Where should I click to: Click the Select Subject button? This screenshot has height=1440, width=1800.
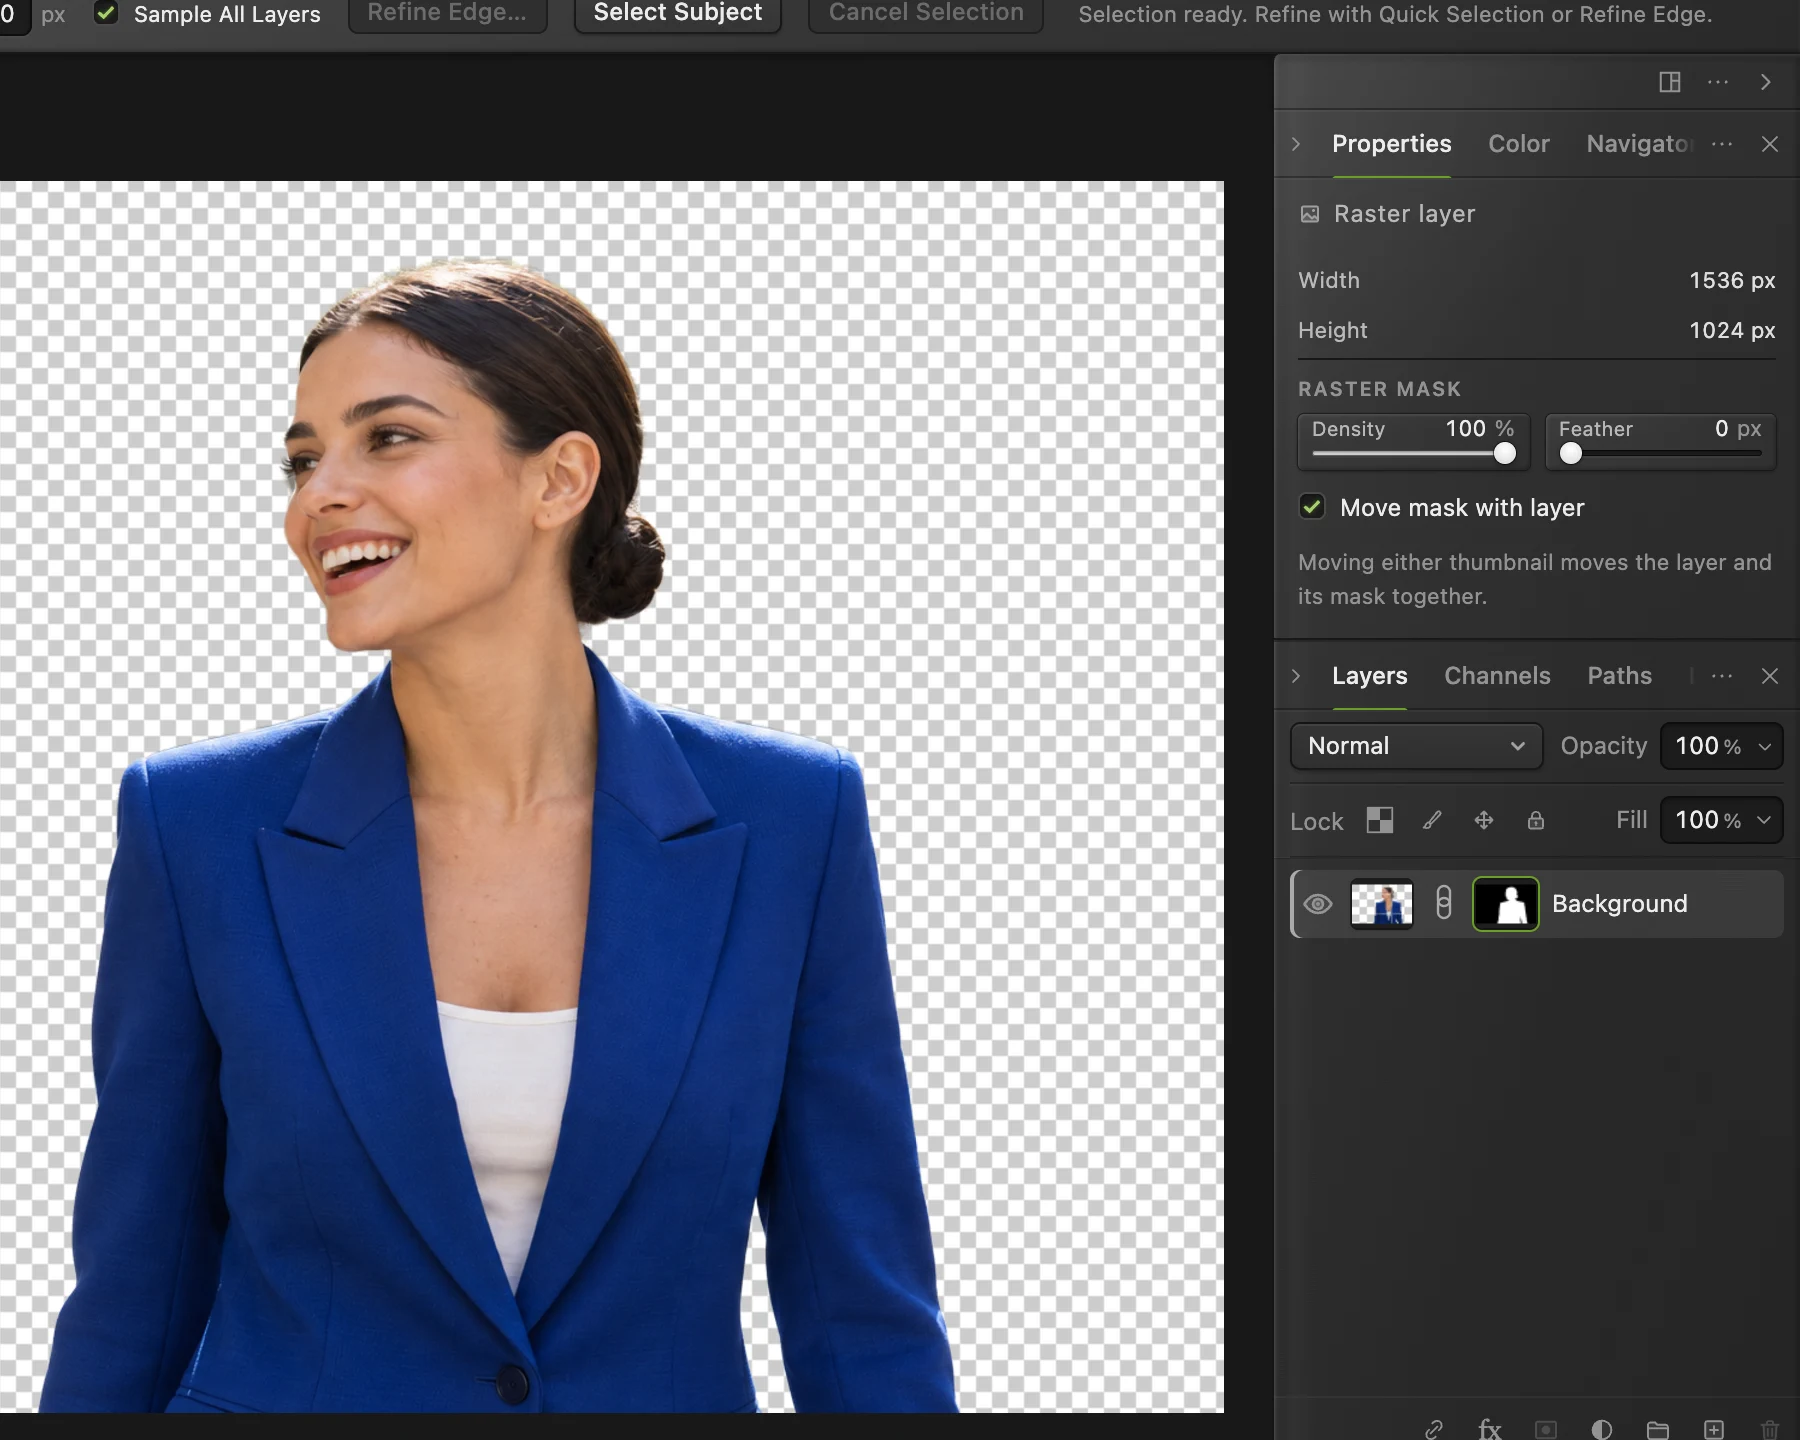click(678, 14)
